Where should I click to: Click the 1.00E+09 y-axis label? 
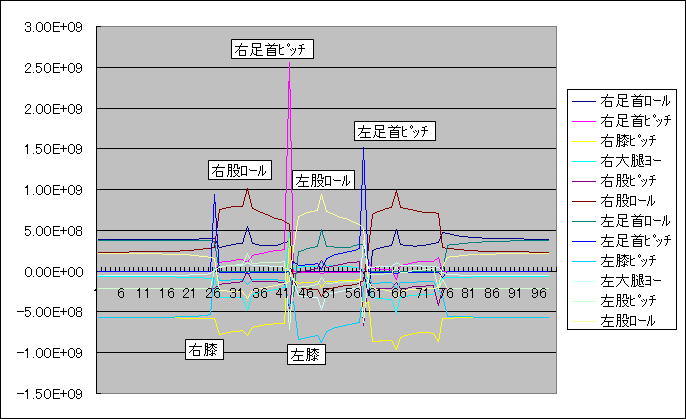click(x=53, y=190)
